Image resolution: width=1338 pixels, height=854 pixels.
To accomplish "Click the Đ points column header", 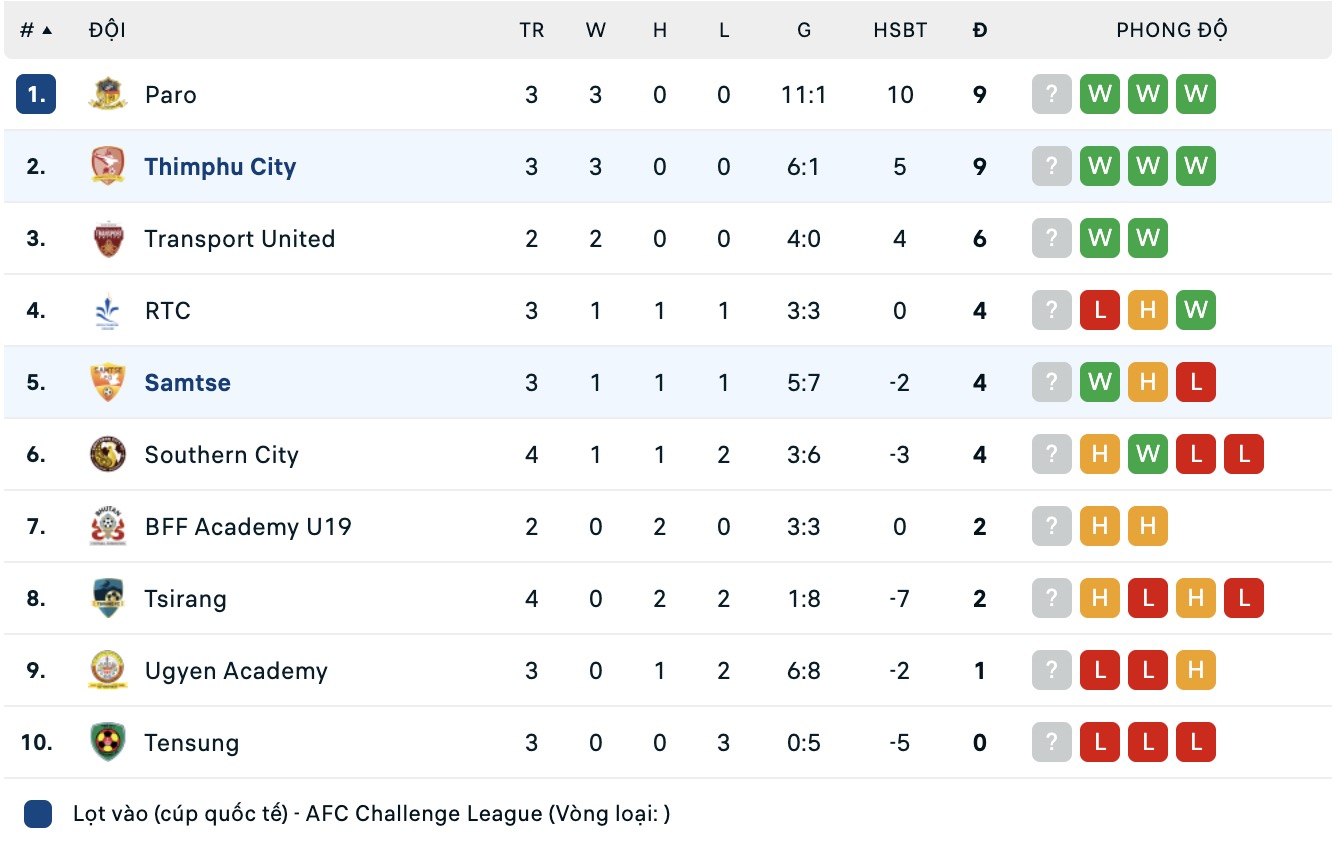I will tap(980, 30).
